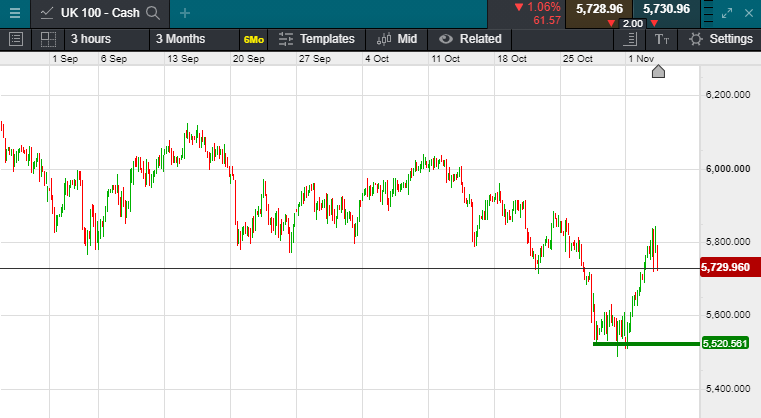Toggle the 6Mo quick range button
Viewport: 761px width, 418px height.
(x=253, y=39)
